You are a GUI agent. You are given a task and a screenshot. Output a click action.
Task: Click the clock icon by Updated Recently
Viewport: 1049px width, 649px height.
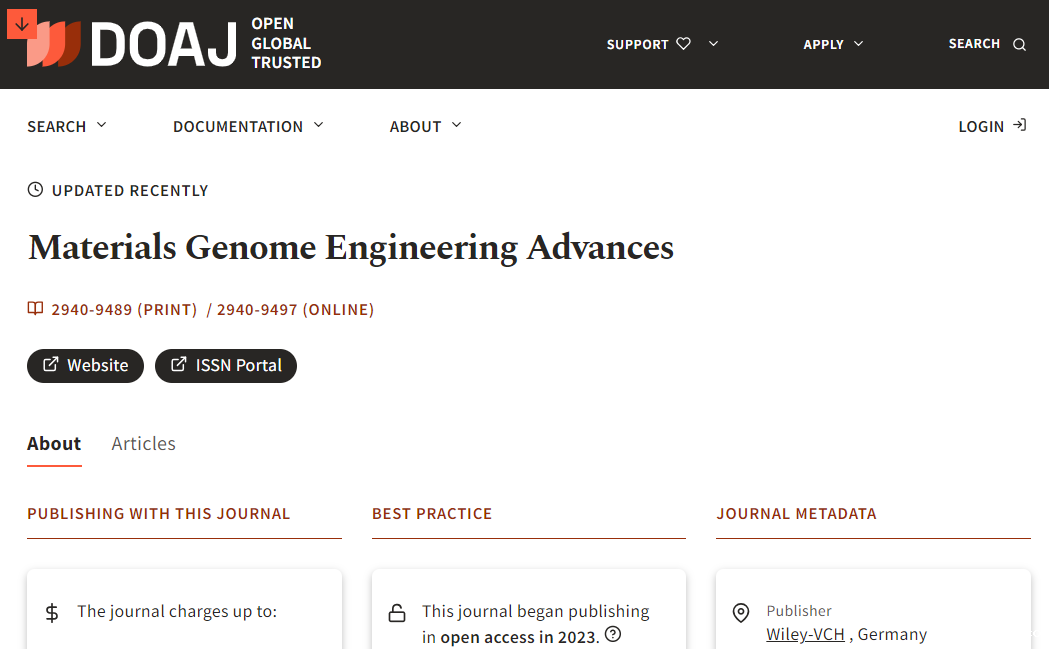tap(36, 190)
